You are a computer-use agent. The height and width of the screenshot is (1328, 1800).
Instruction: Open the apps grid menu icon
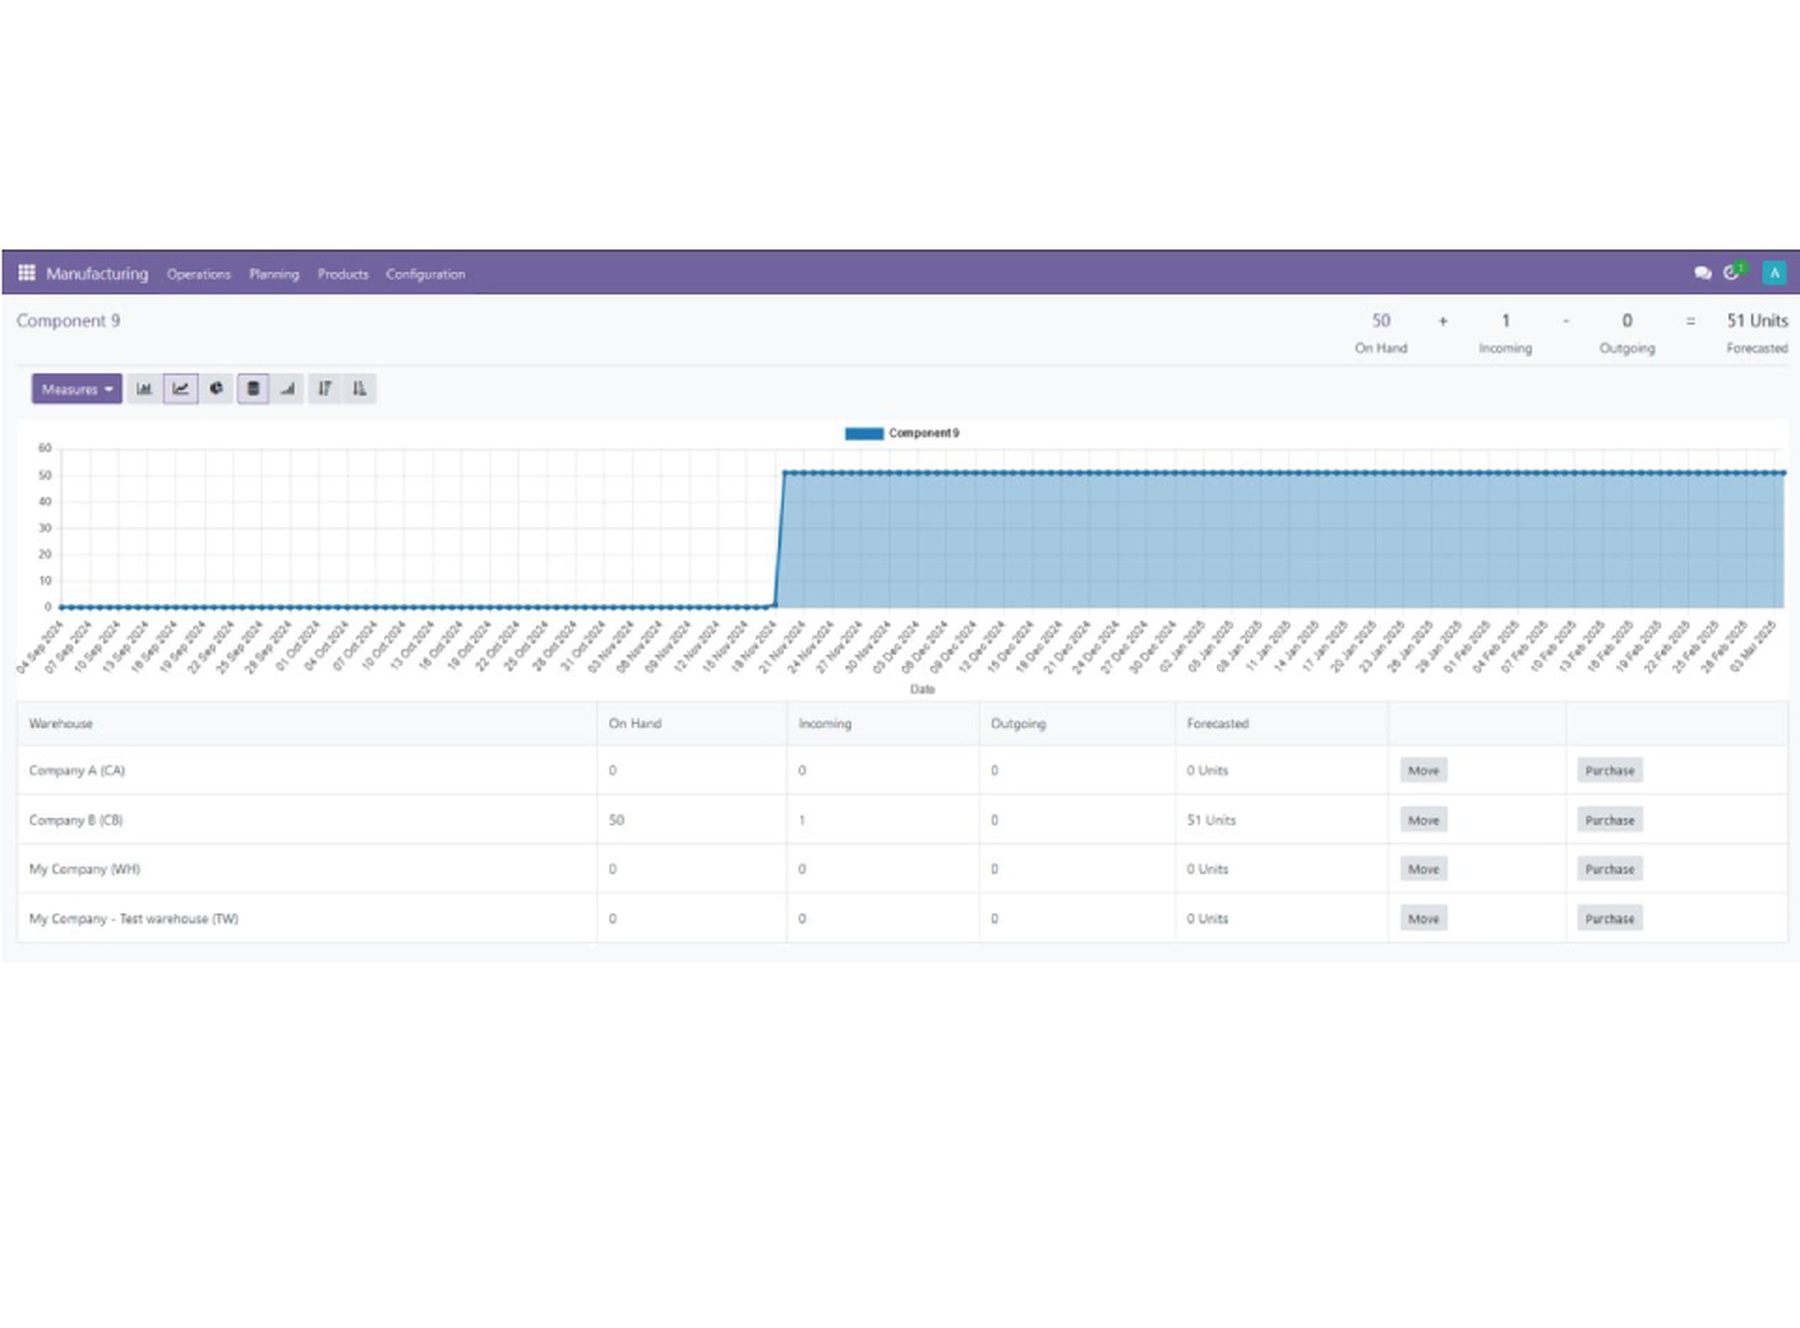[27, 273]
